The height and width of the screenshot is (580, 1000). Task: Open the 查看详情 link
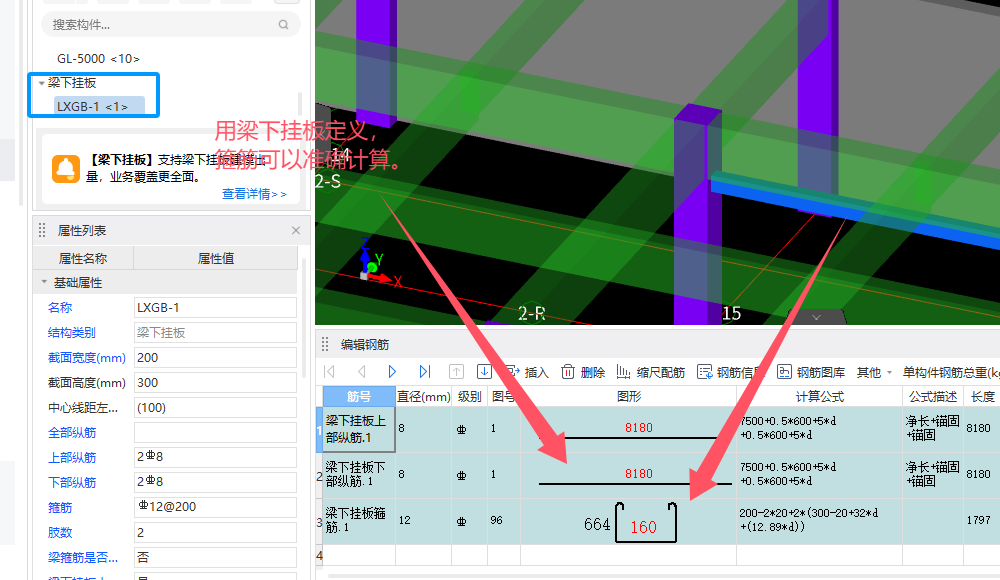(254, 194)
